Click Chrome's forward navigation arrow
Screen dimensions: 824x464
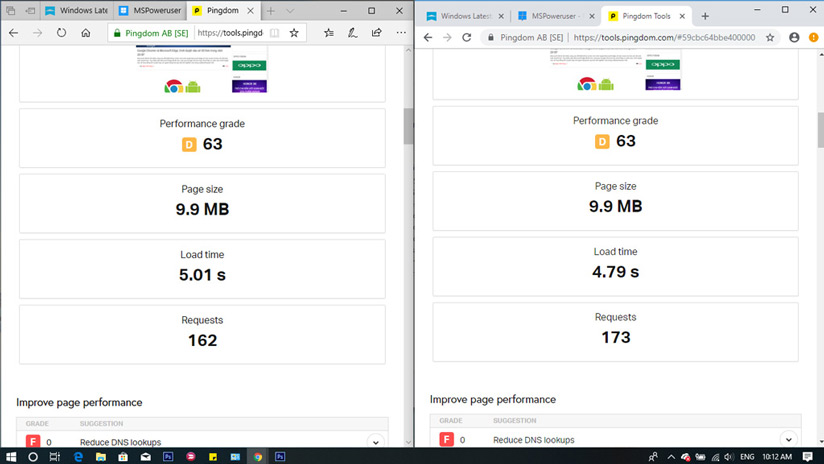[447, 37]
